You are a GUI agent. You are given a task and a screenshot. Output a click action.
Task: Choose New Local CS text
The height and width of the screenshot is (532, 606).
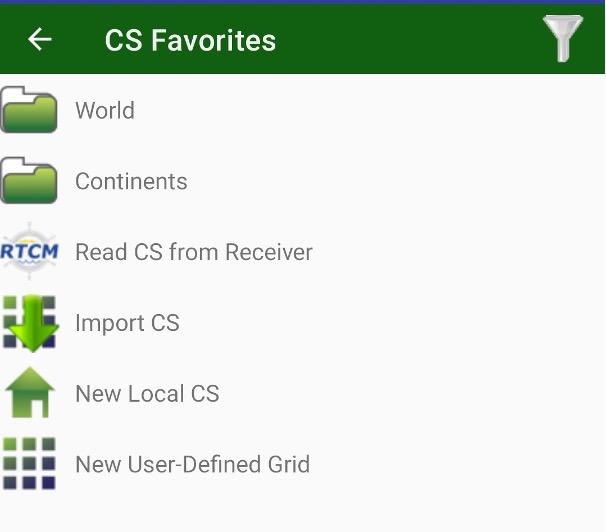[147, 394]
